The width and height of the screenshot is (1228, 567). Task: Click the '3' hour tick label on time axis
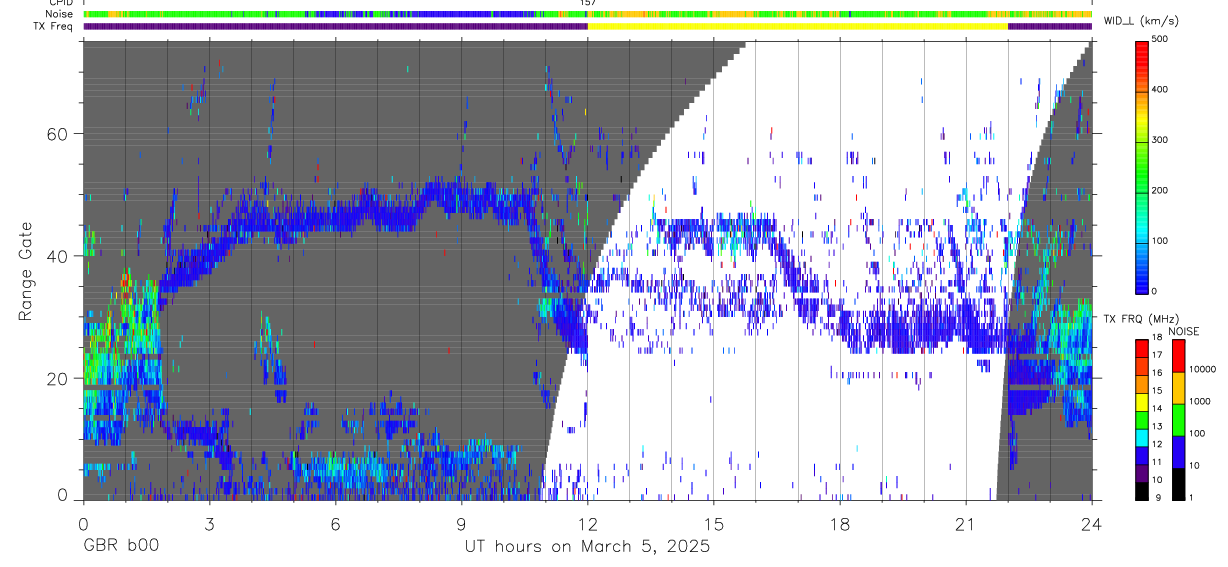click(209, 523)
